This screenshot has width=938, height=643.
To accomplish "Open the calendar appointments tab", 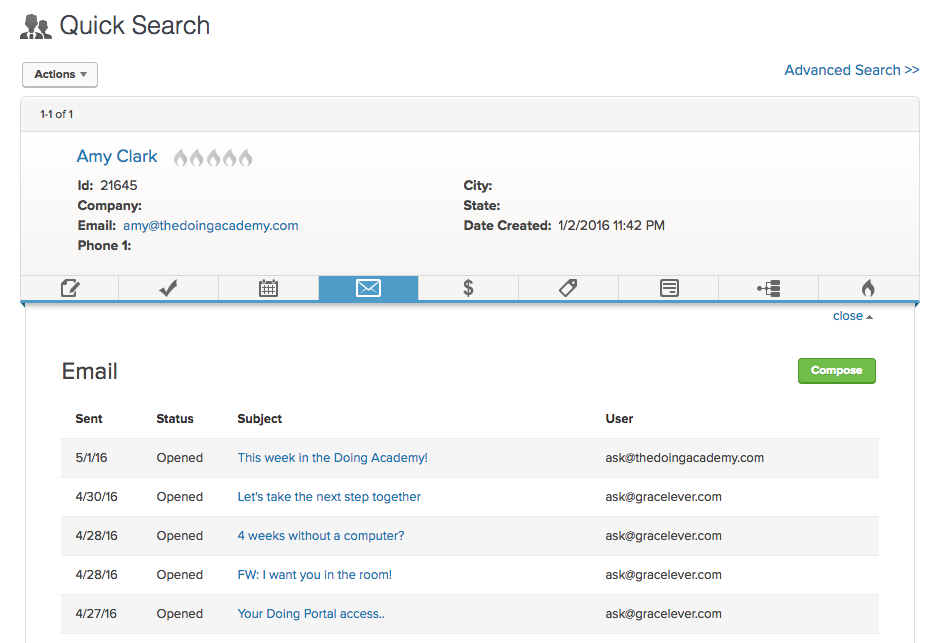I will [268, 288].
